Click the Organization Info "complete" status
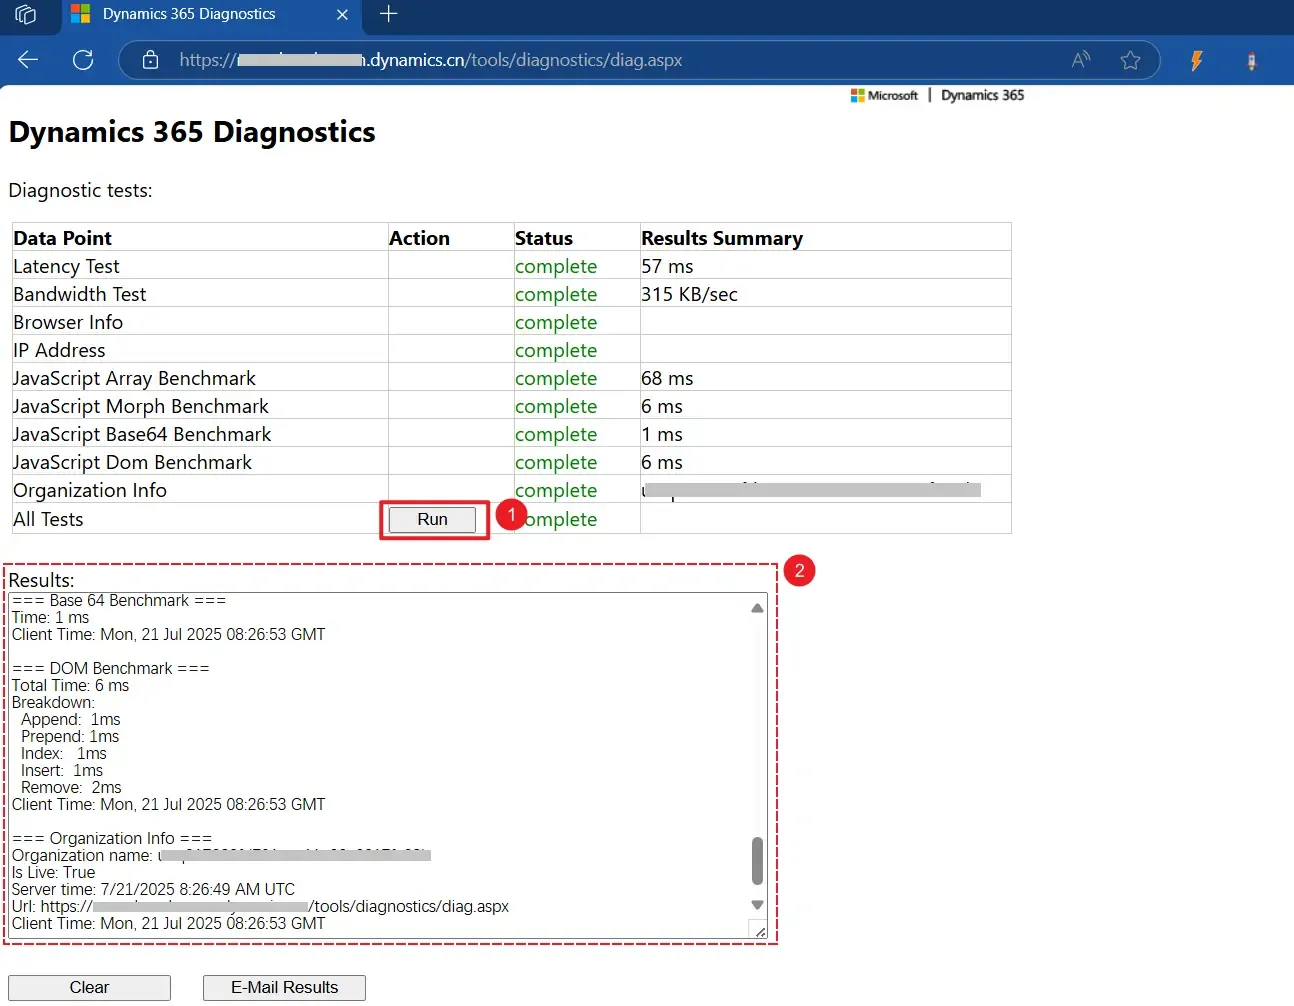 (556, 490)
